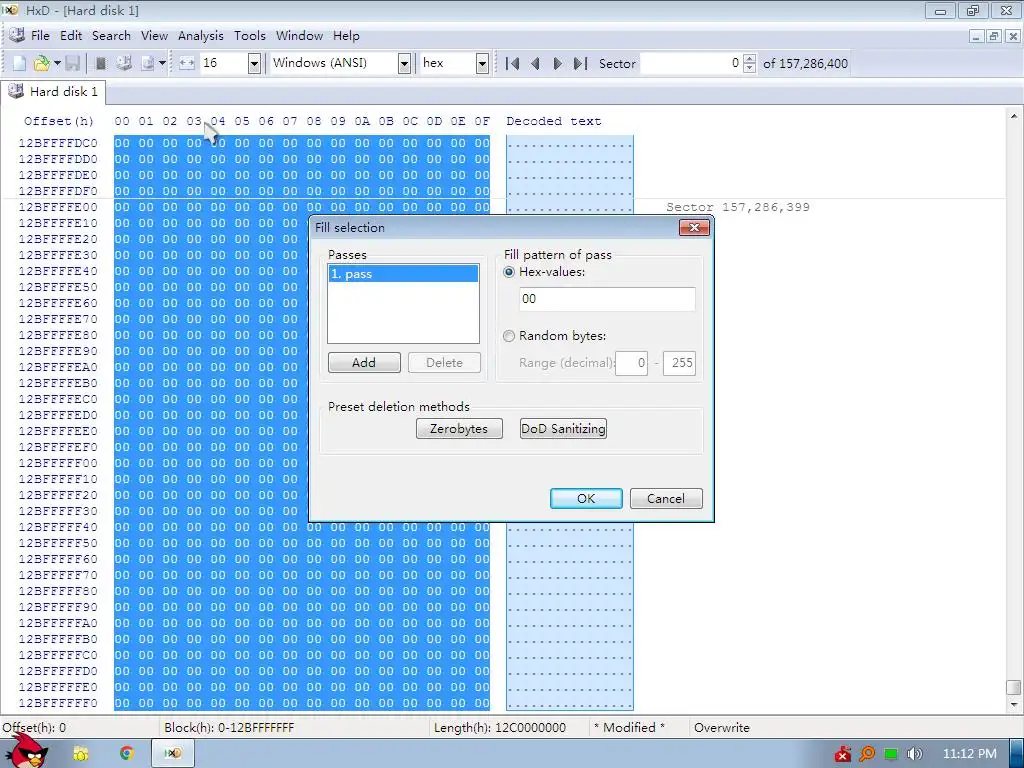The width and height of the screenshot is (1024, 768).
Task: Select the Hard disk 1 tab
Action: tap(54, 91)
